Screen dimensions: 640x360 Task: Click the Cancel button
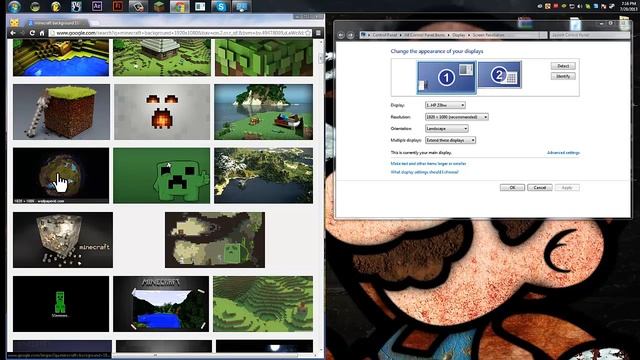click(x=540, y=187)
